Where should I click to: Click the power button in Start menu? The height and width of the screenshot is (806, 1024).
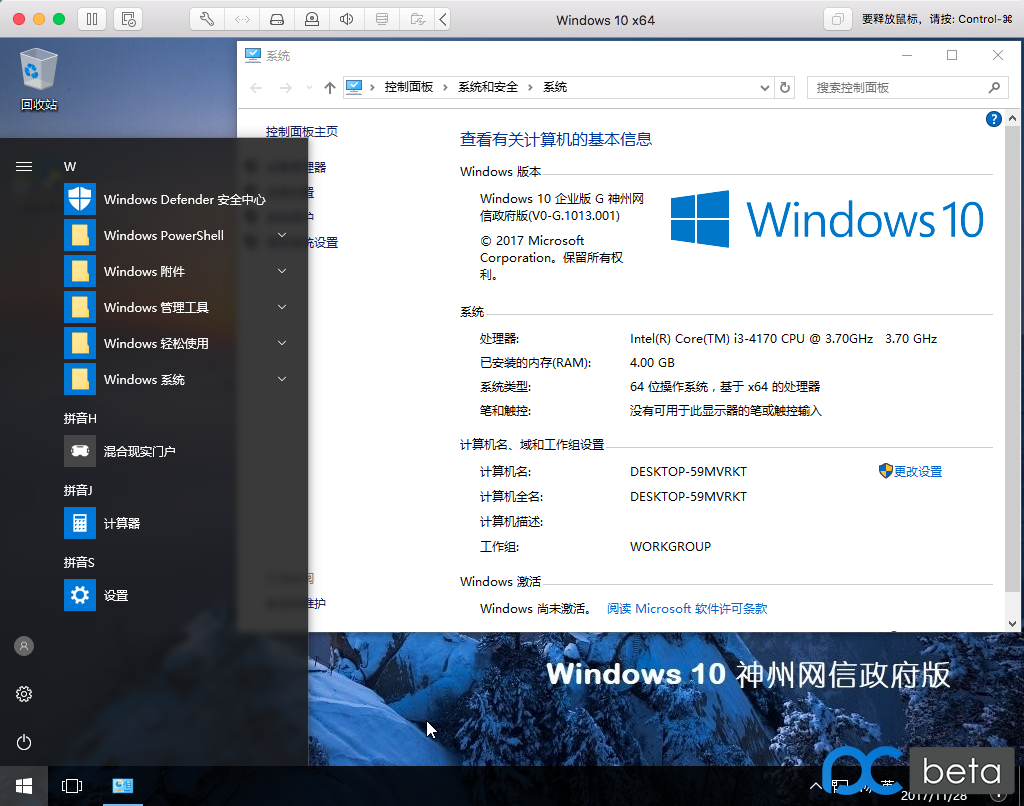click(24, 743)
